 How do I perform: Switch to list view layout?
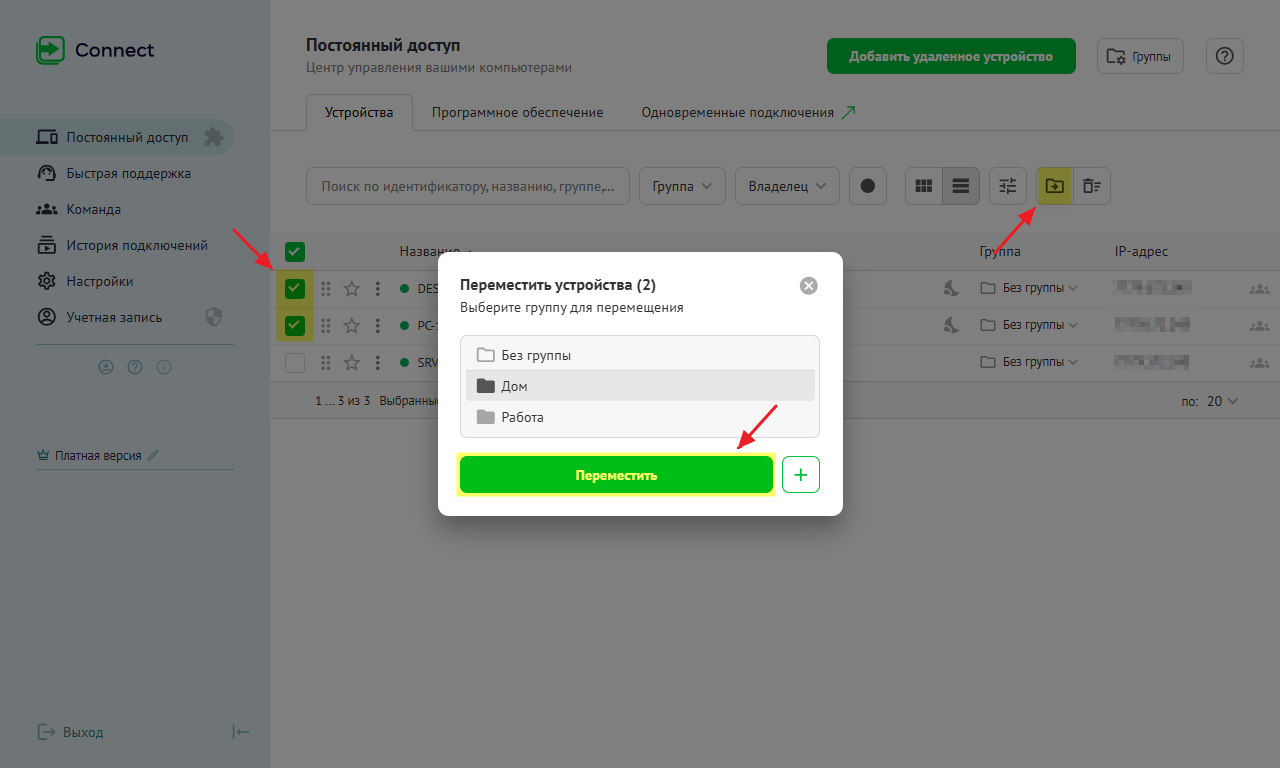pos(961,186)
